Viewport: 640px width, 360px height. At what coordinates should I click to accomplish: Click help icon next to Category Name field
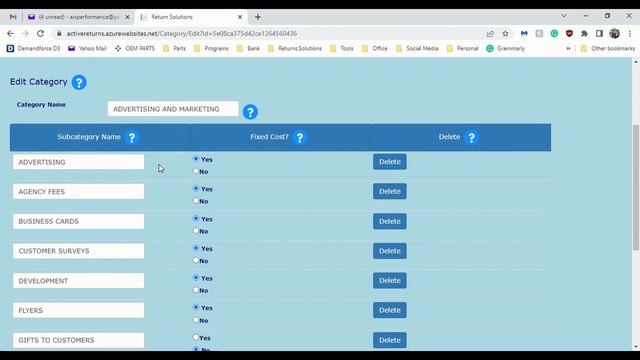pyautogui.click(x=250, y=112)
